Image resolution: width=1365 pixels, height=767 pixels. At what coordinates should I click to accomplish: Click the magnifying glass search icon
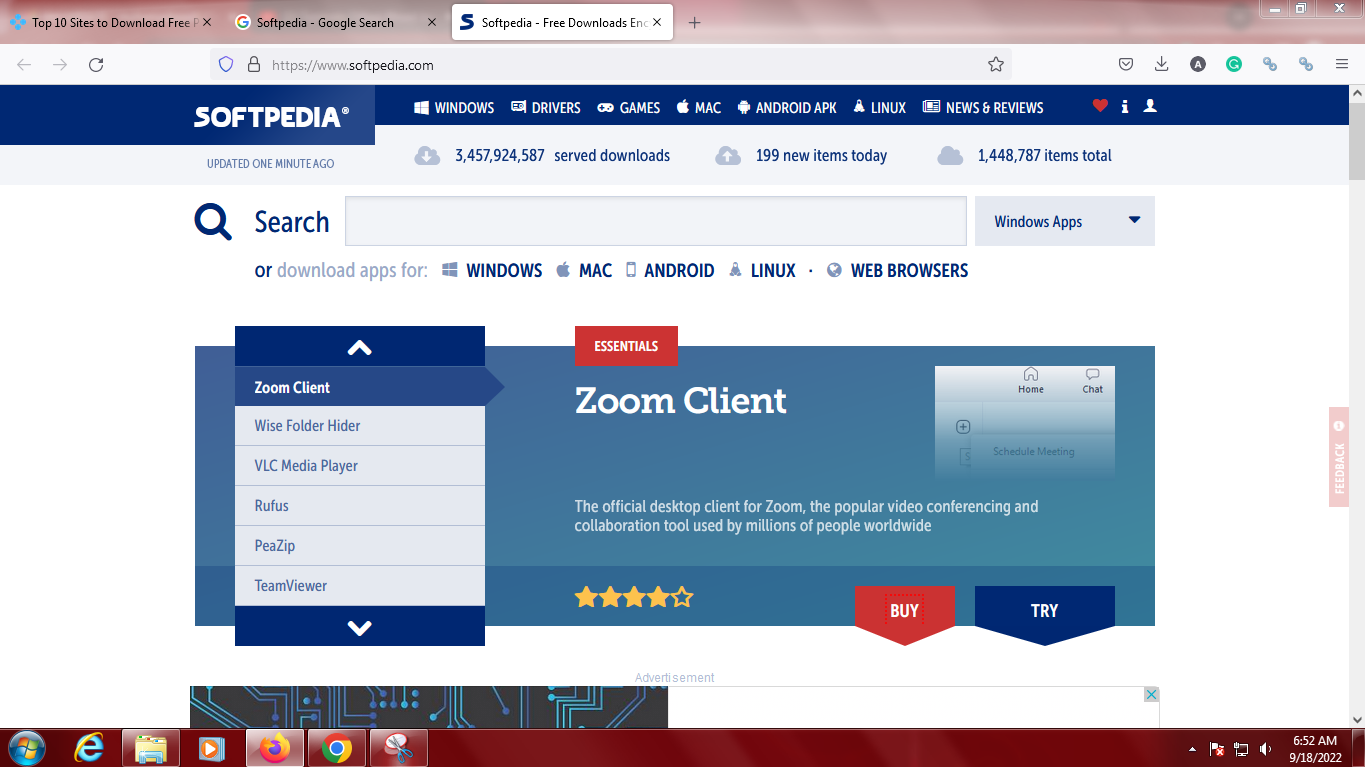pyautogui.click(x=213, y=221)
